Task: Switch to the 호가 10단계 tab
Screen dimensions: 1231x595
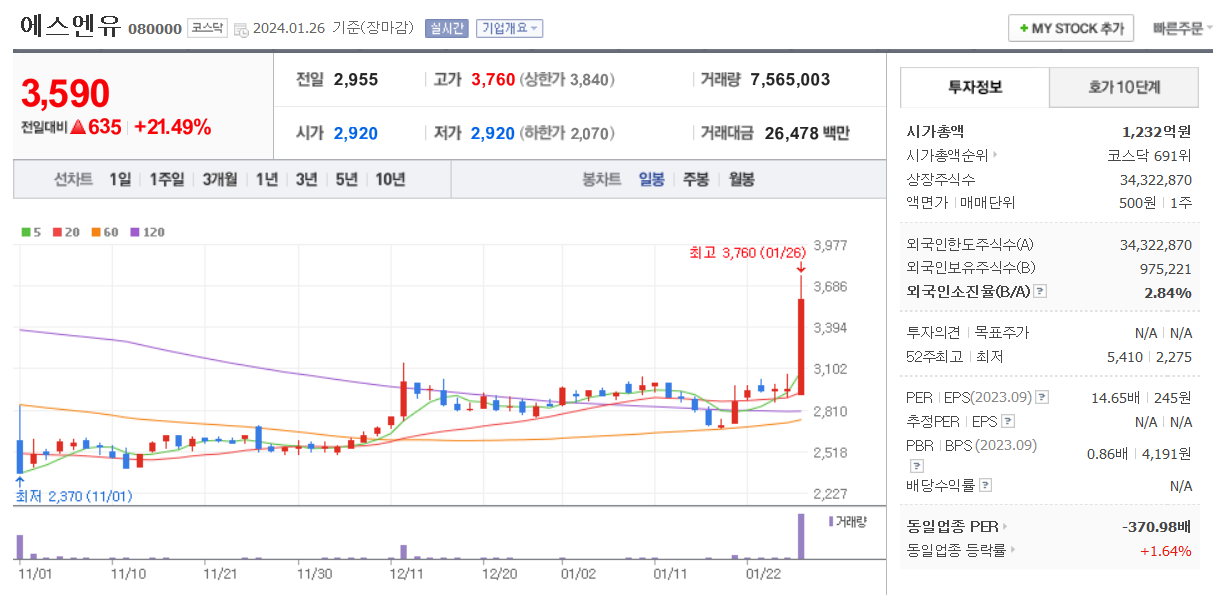Action: 1123,88
